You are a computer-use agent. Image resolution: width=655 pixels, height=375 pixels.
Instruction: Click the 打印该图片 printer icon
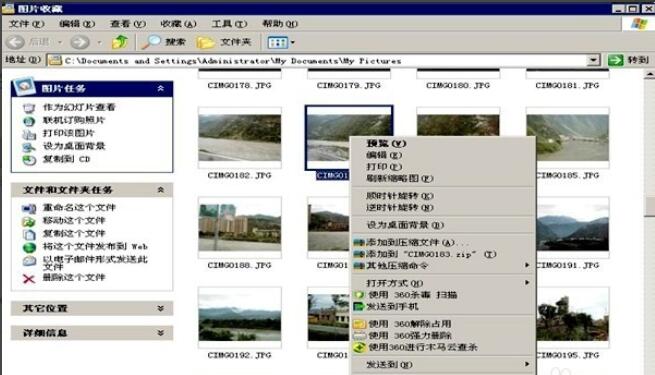(29, 134)
